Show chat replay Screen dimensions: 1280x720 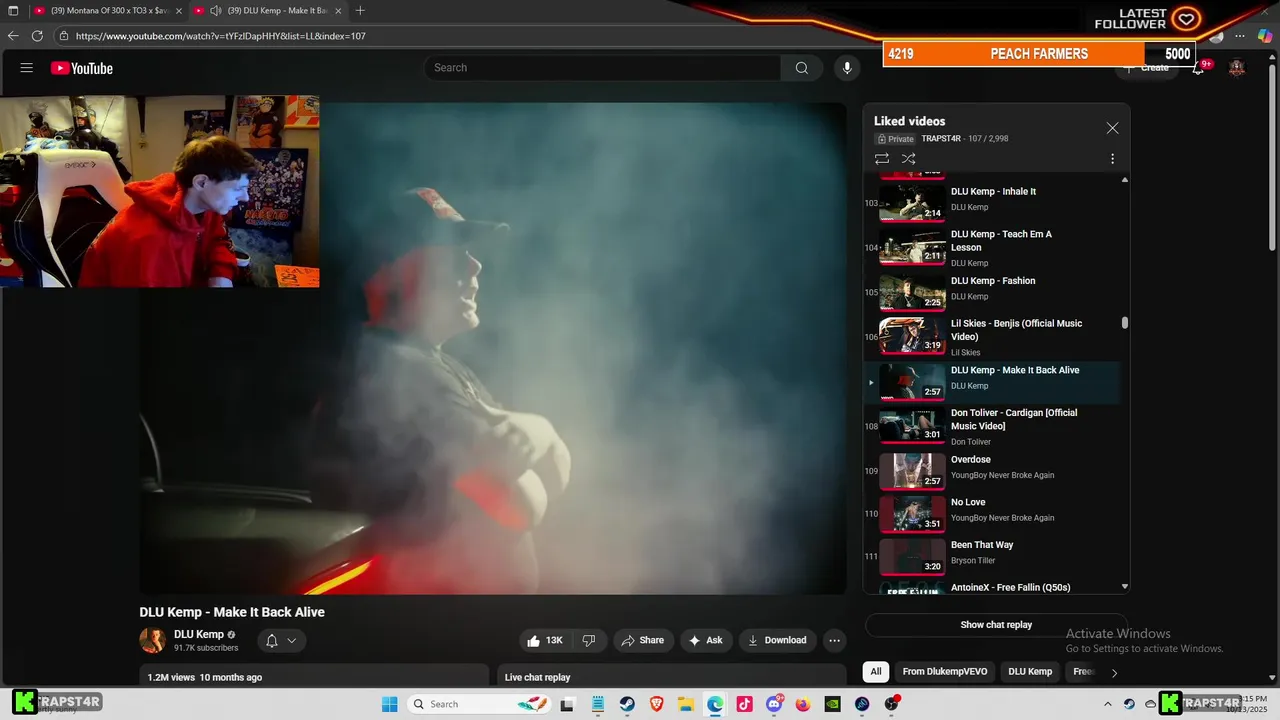pyautogui.click(x=996, y=625)
